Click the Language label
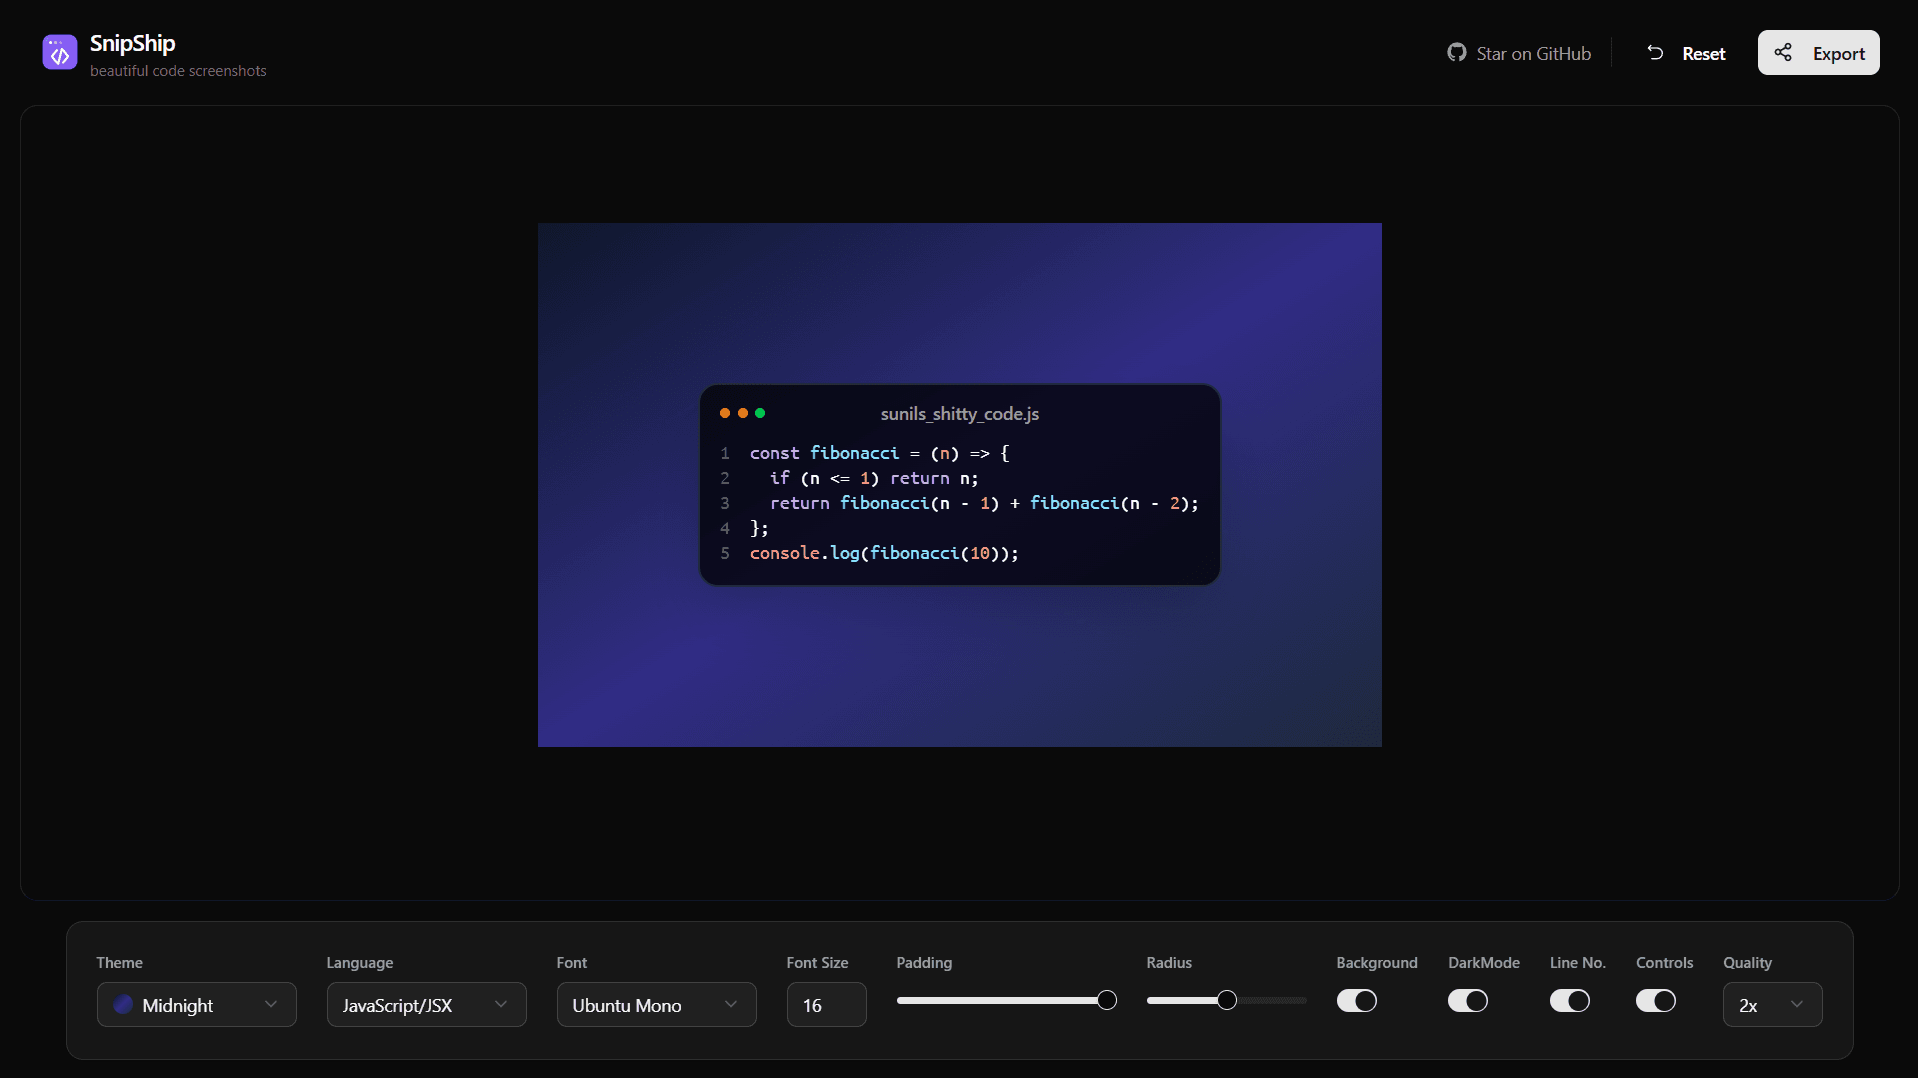1918x1078 pixels. (359, 963)
